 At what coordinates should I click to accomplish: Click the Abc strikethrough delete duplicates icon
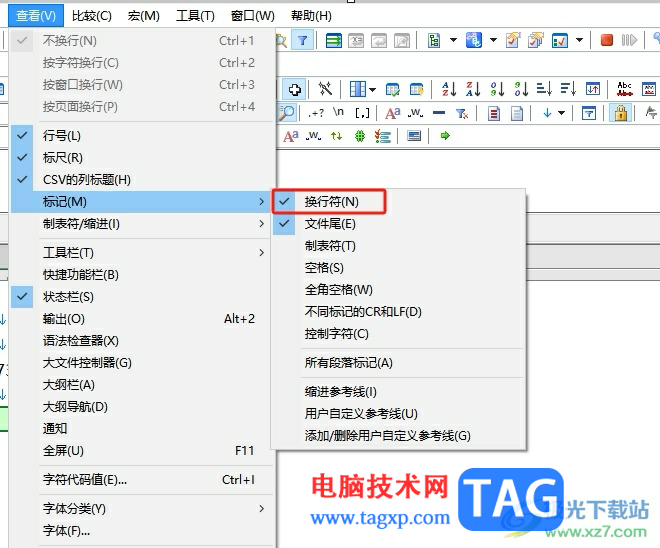click(625, 89)
